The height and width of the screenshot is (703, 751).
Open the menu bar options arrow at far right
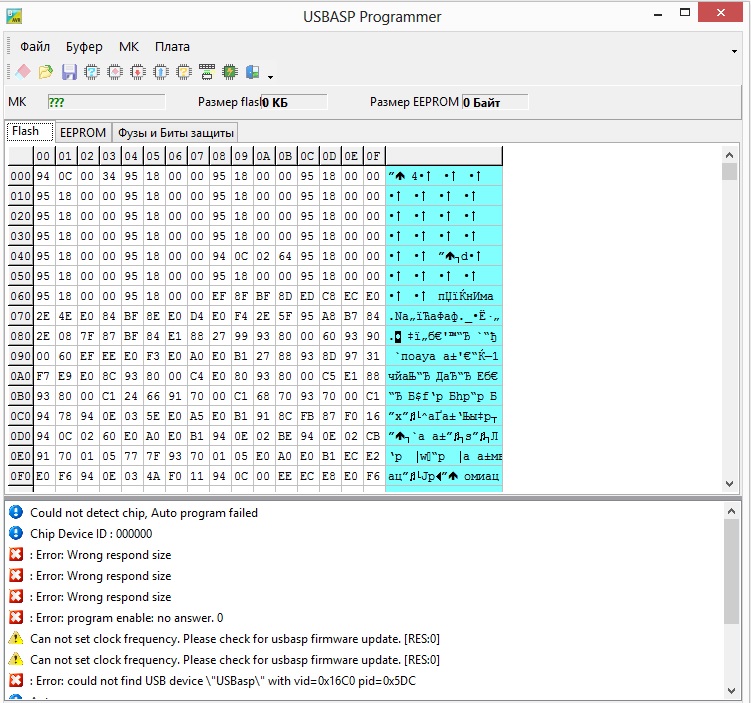tap(734, 51)
